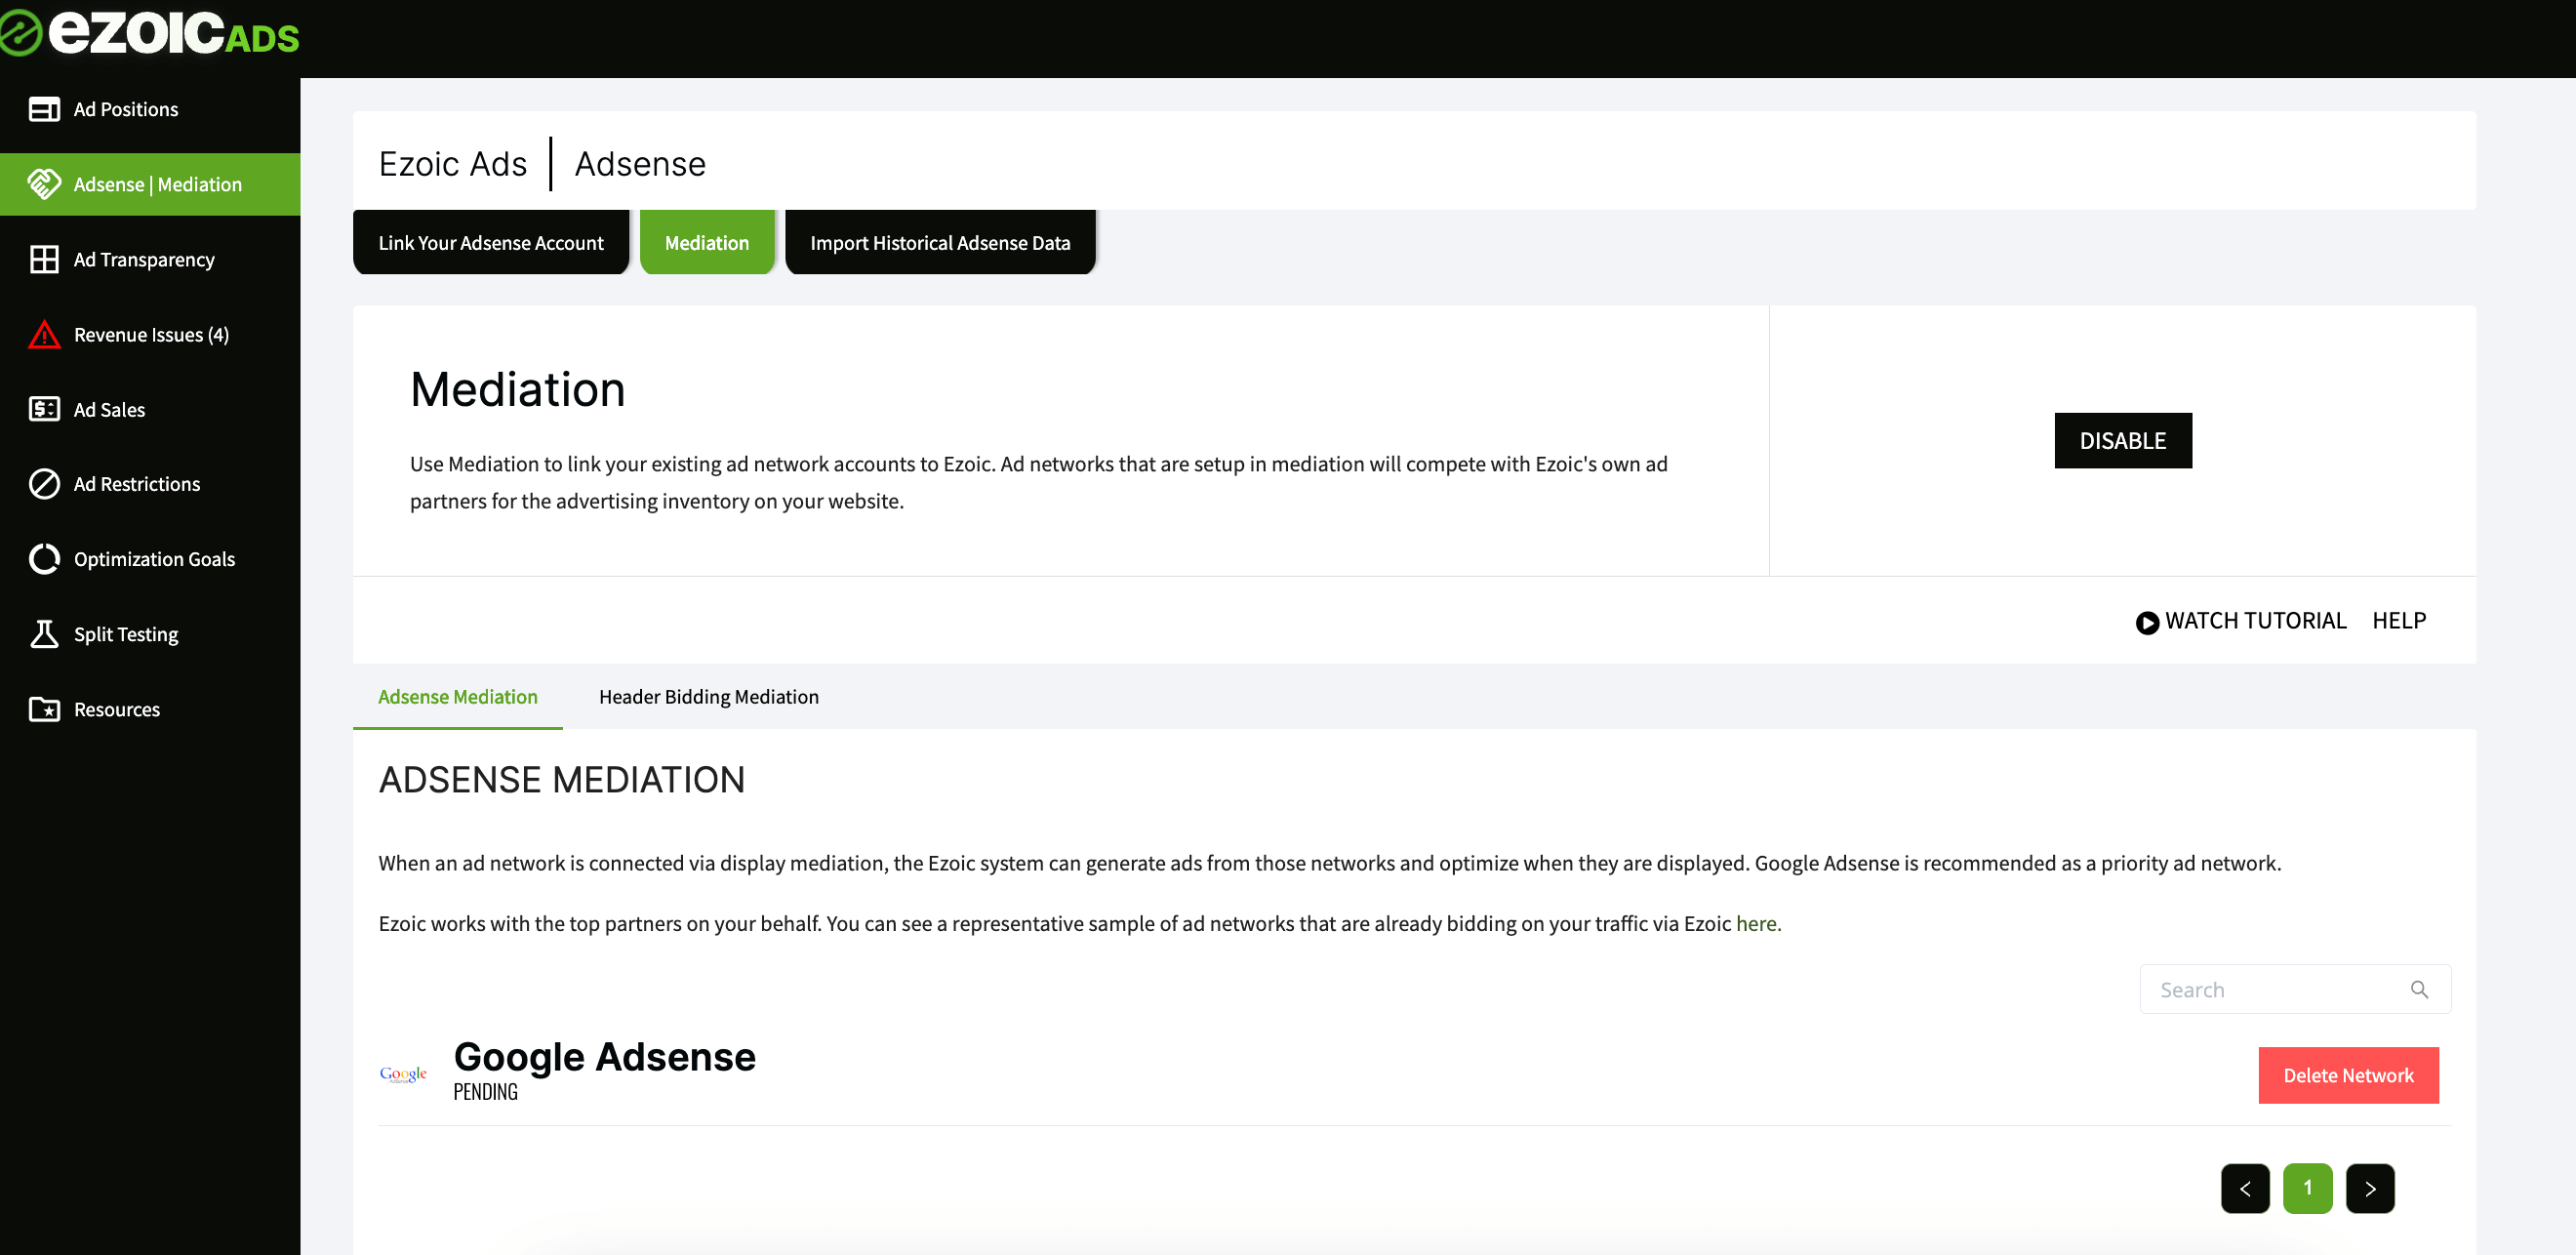The image size is (2576, 1255).
Task: Click the Ad Restrictions prohibited icon
Action: tap(44, 484)
